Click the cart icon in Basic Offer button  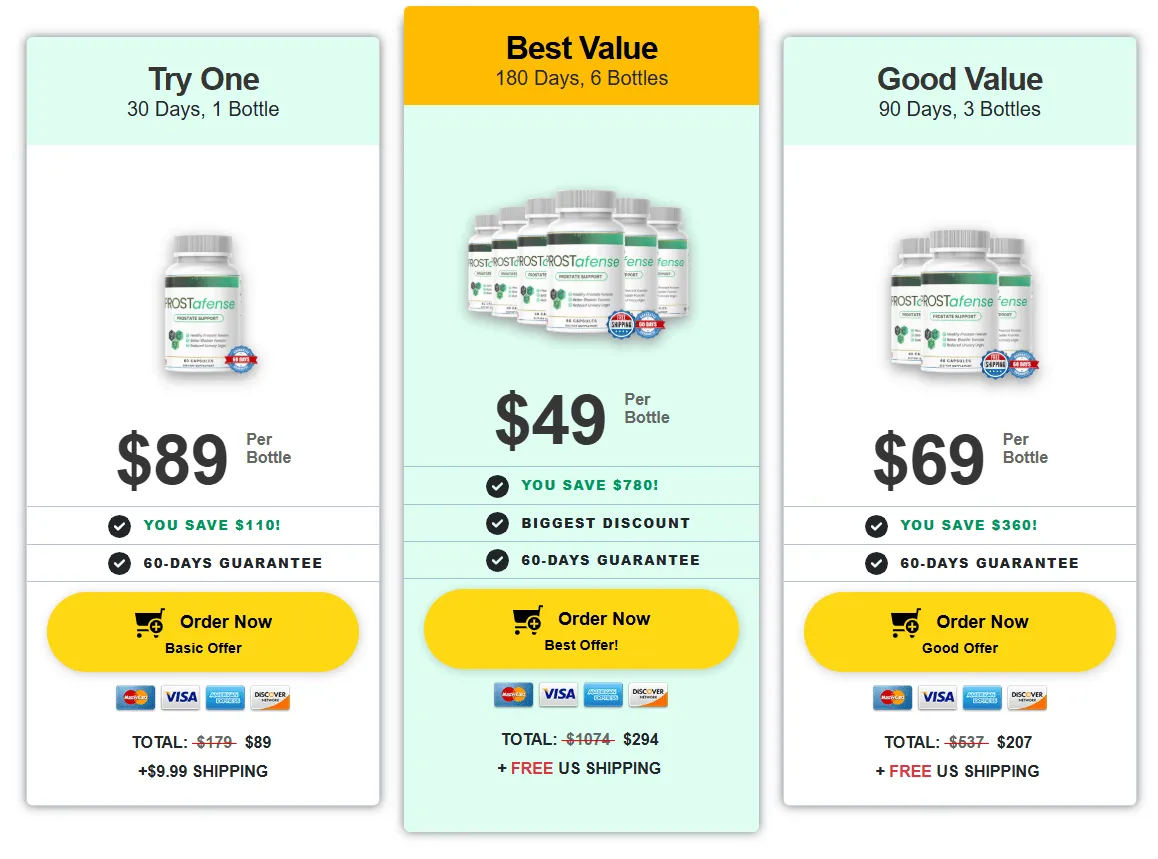150,623
